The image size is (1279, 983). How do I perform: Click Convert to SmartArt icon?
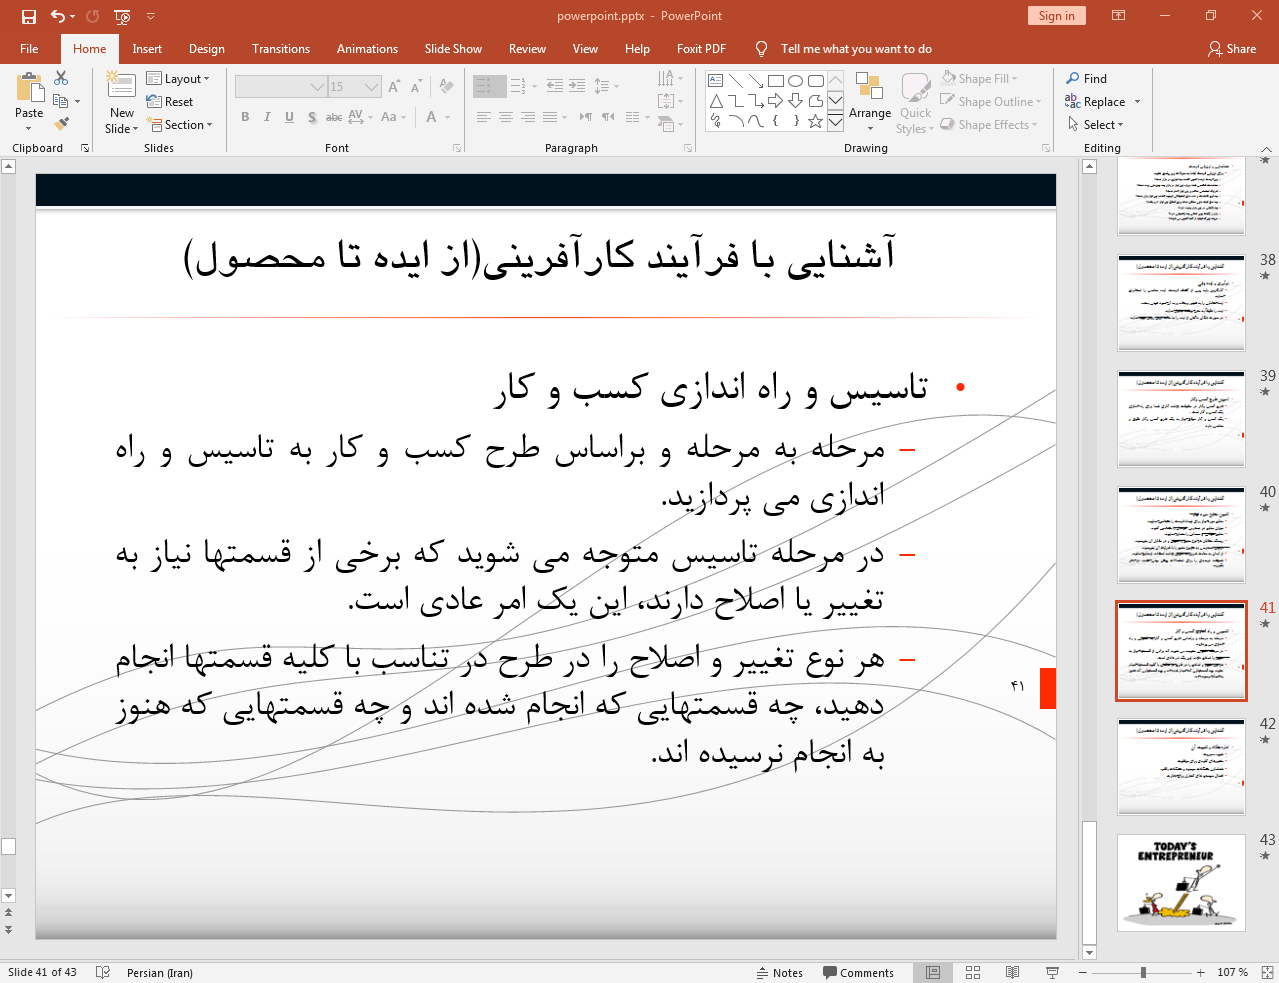(667, 124)
